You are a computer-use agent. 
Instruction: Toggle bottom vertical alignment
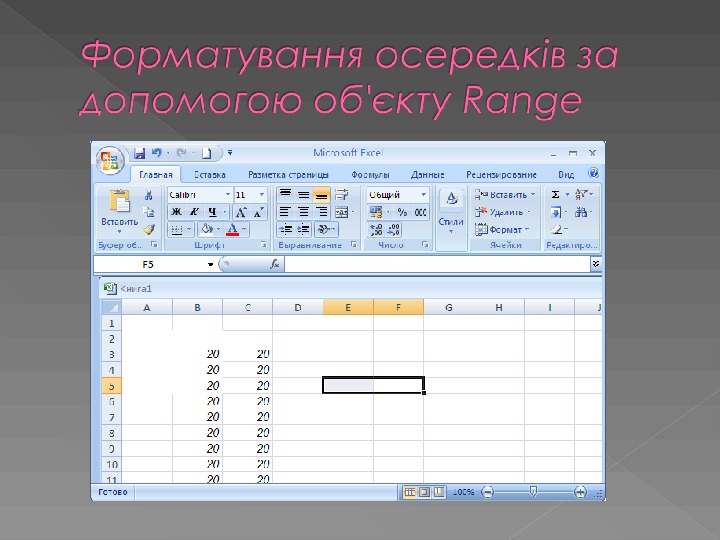click(321, 195)
